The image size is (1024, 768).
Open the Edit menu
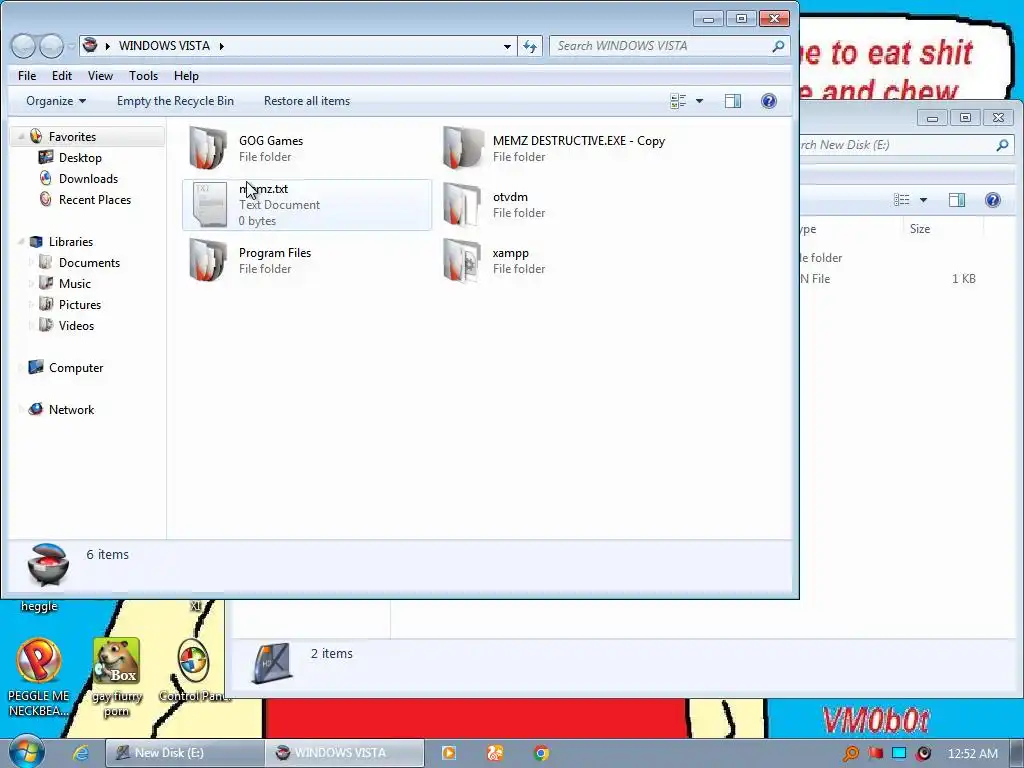(62, 76)
